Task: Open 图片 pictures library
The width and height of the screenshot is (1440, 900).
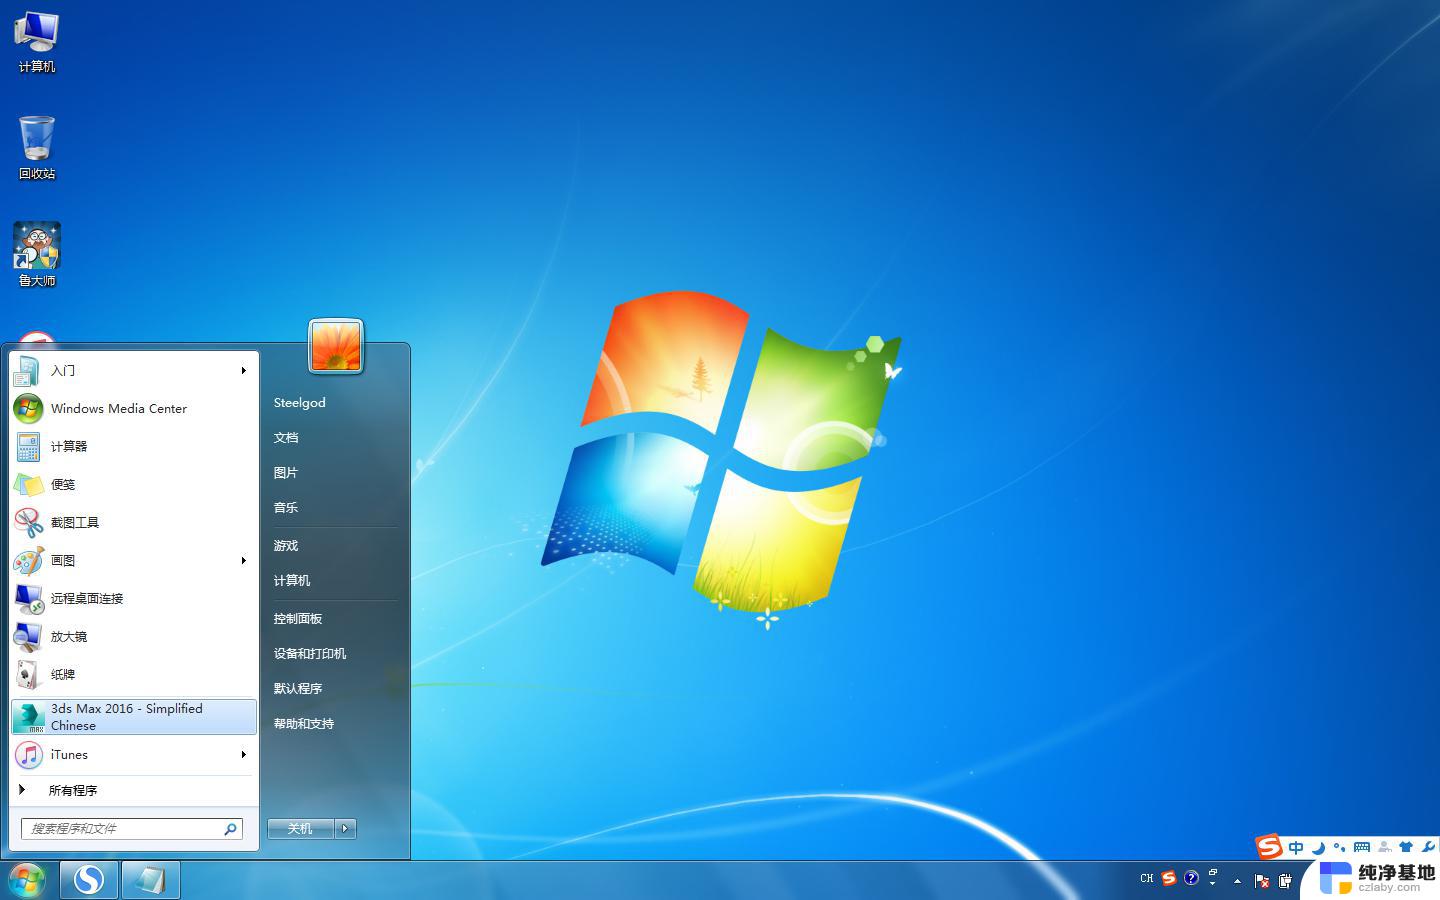Action: 335,472
